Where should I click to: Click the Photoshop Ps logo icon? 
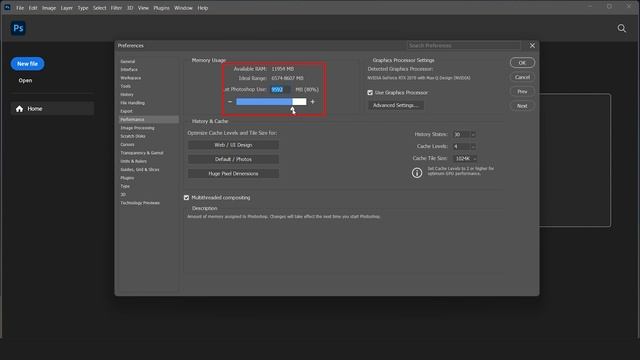(x=18, y=28)
